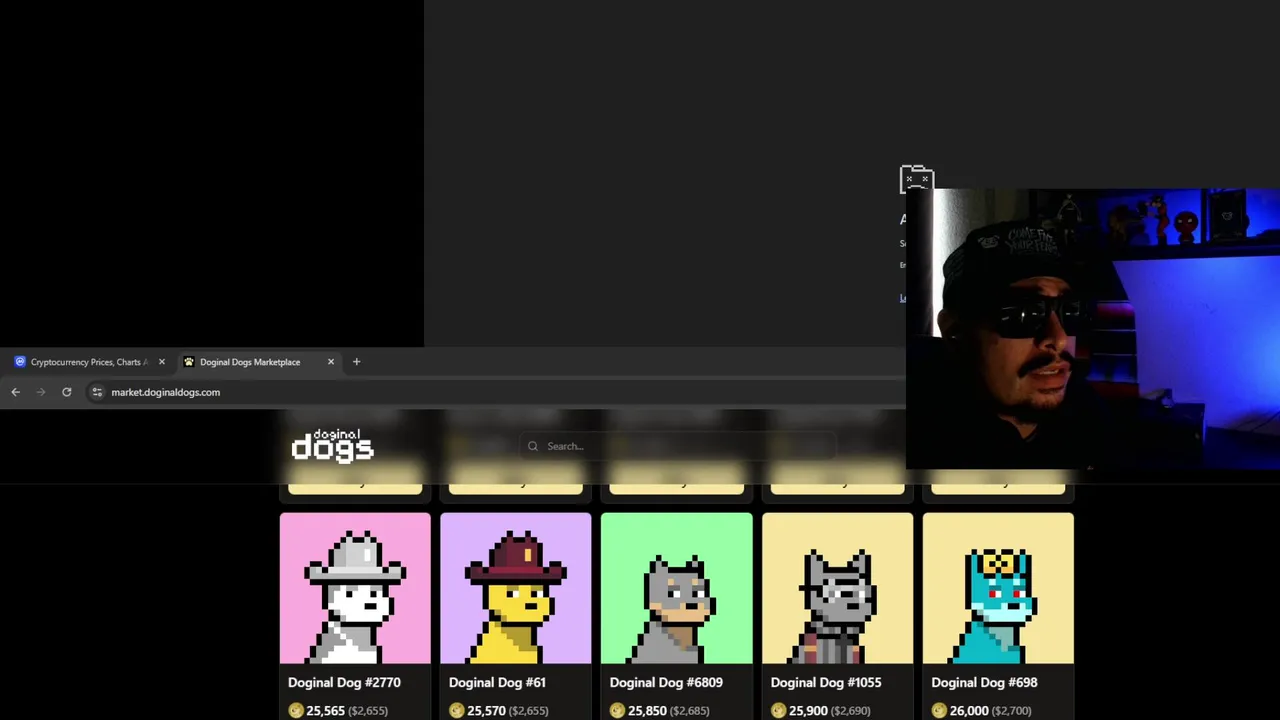The image size is (1280, 720).
Task: Open a new browser tab
Action: pos(356,362)
